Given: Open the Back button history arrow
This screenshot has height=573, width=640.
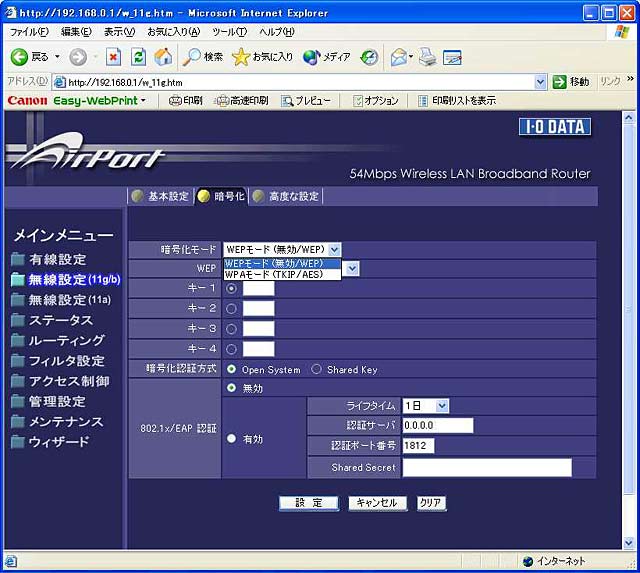Looking at the screenshot, I should (57, 57).
